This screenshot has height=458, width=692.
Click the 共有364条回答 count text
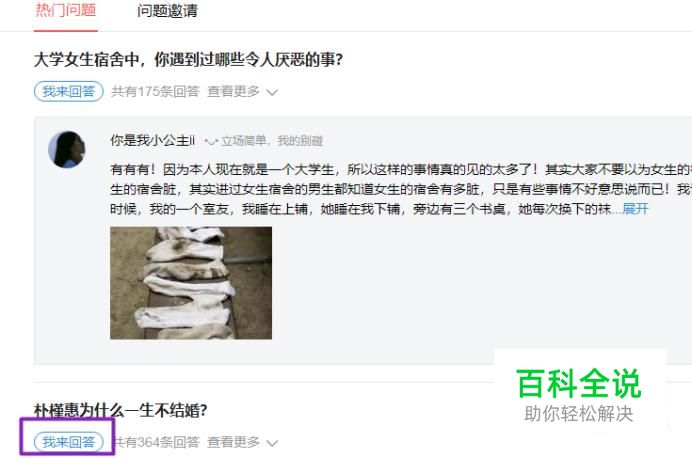(155, 442)
